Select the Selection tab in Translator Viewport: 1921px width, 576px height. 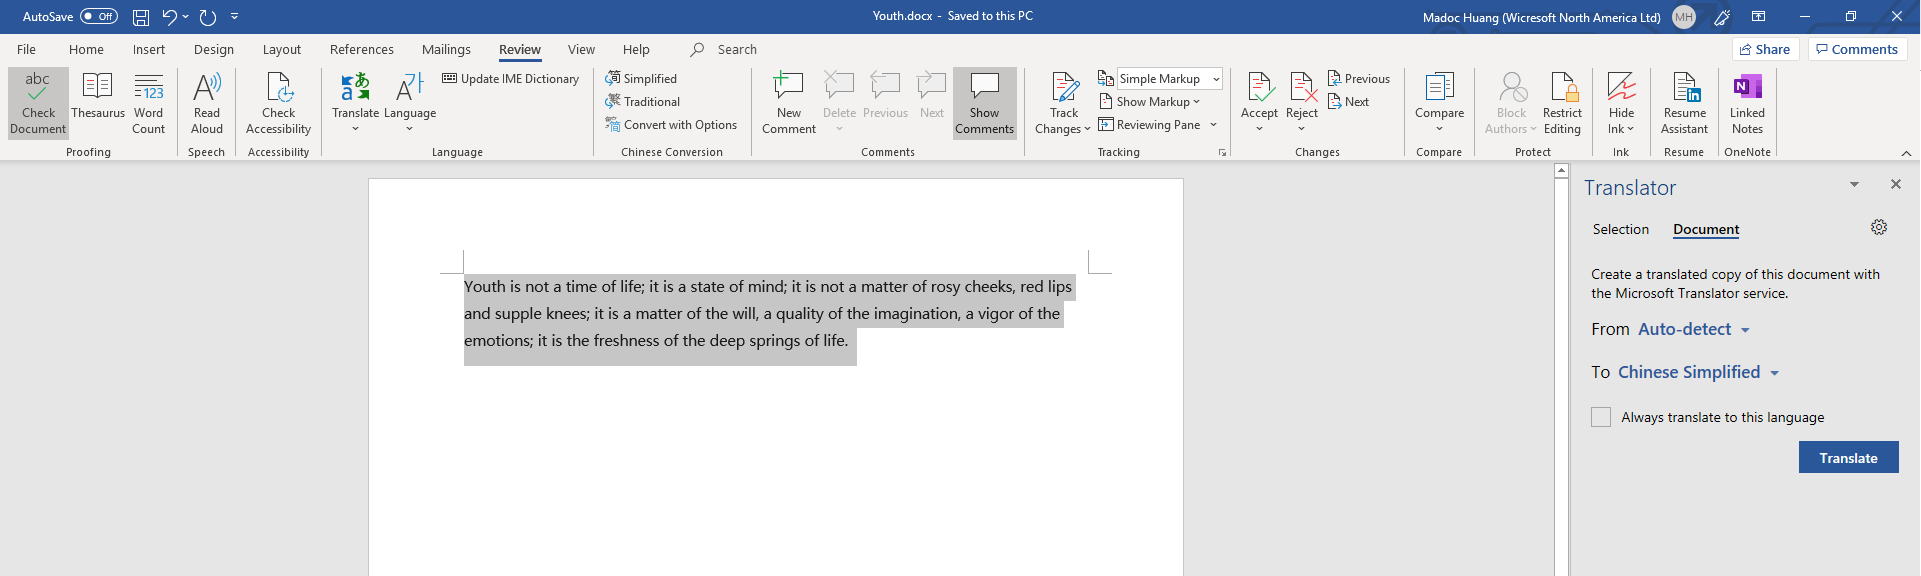(x=1620, y=229)
